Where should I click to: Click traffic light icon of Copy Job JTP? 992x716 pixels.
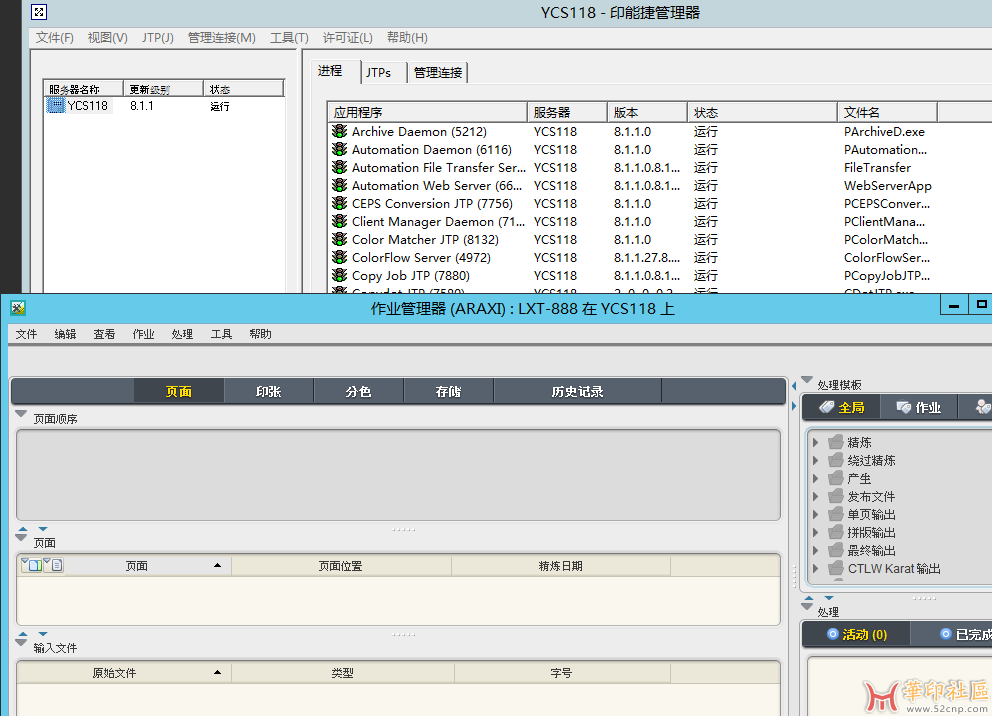(340, 276)
